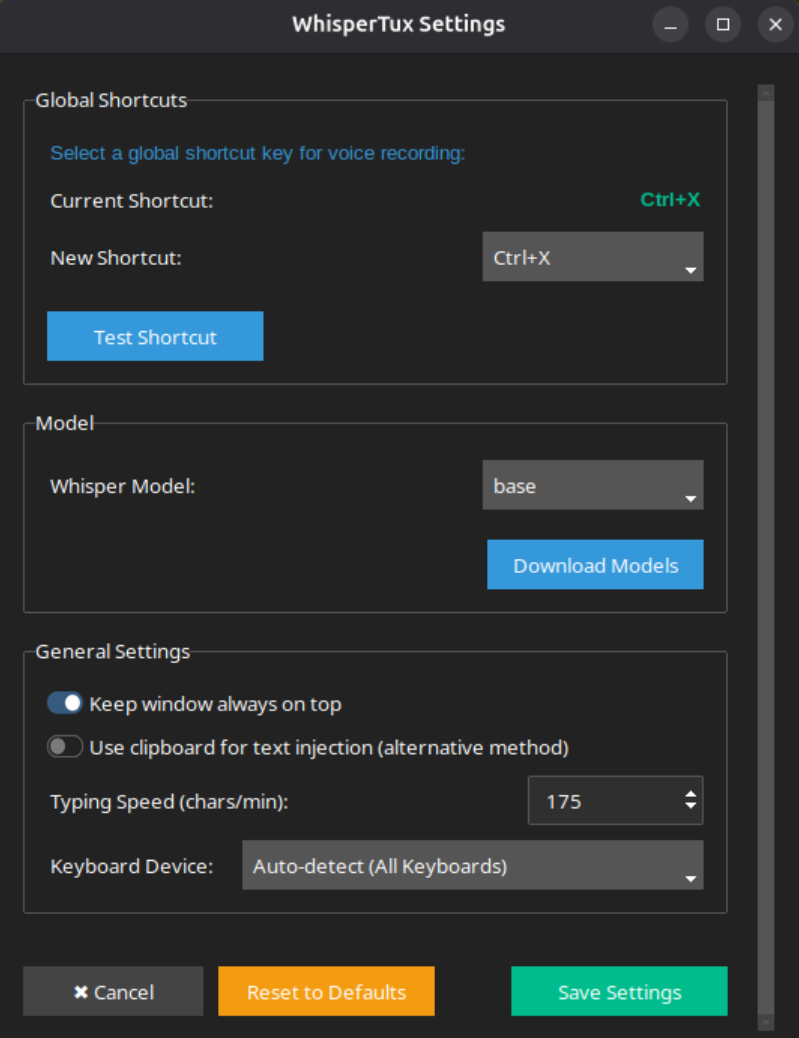
Task: Click the 'Whisper Model:' label
Action: (x=122, y=486)
